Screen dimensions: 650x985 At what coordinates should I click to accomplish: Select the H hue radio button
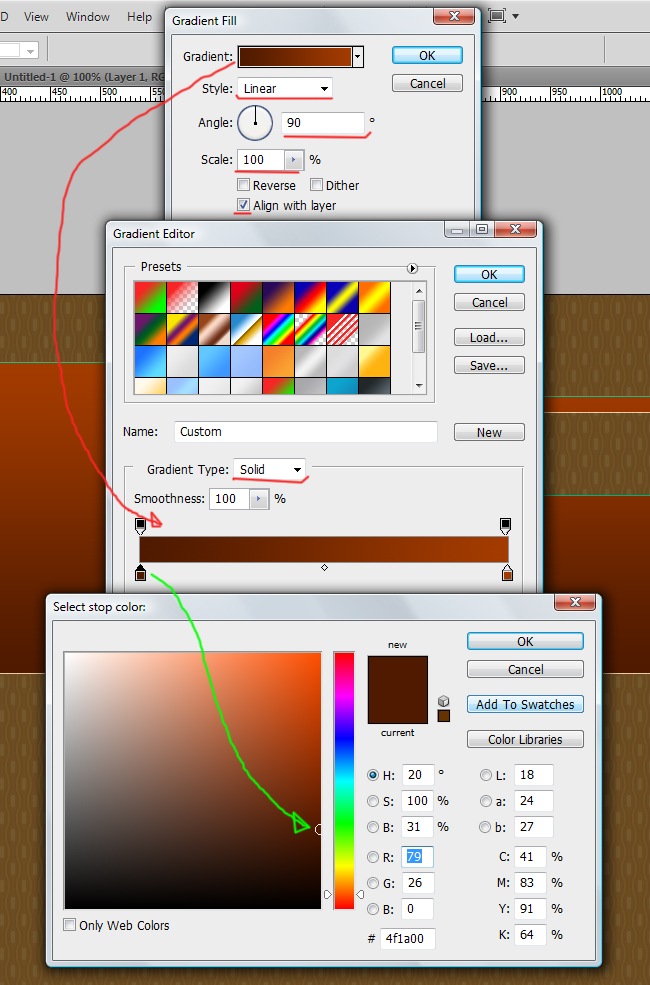point(372,775)
